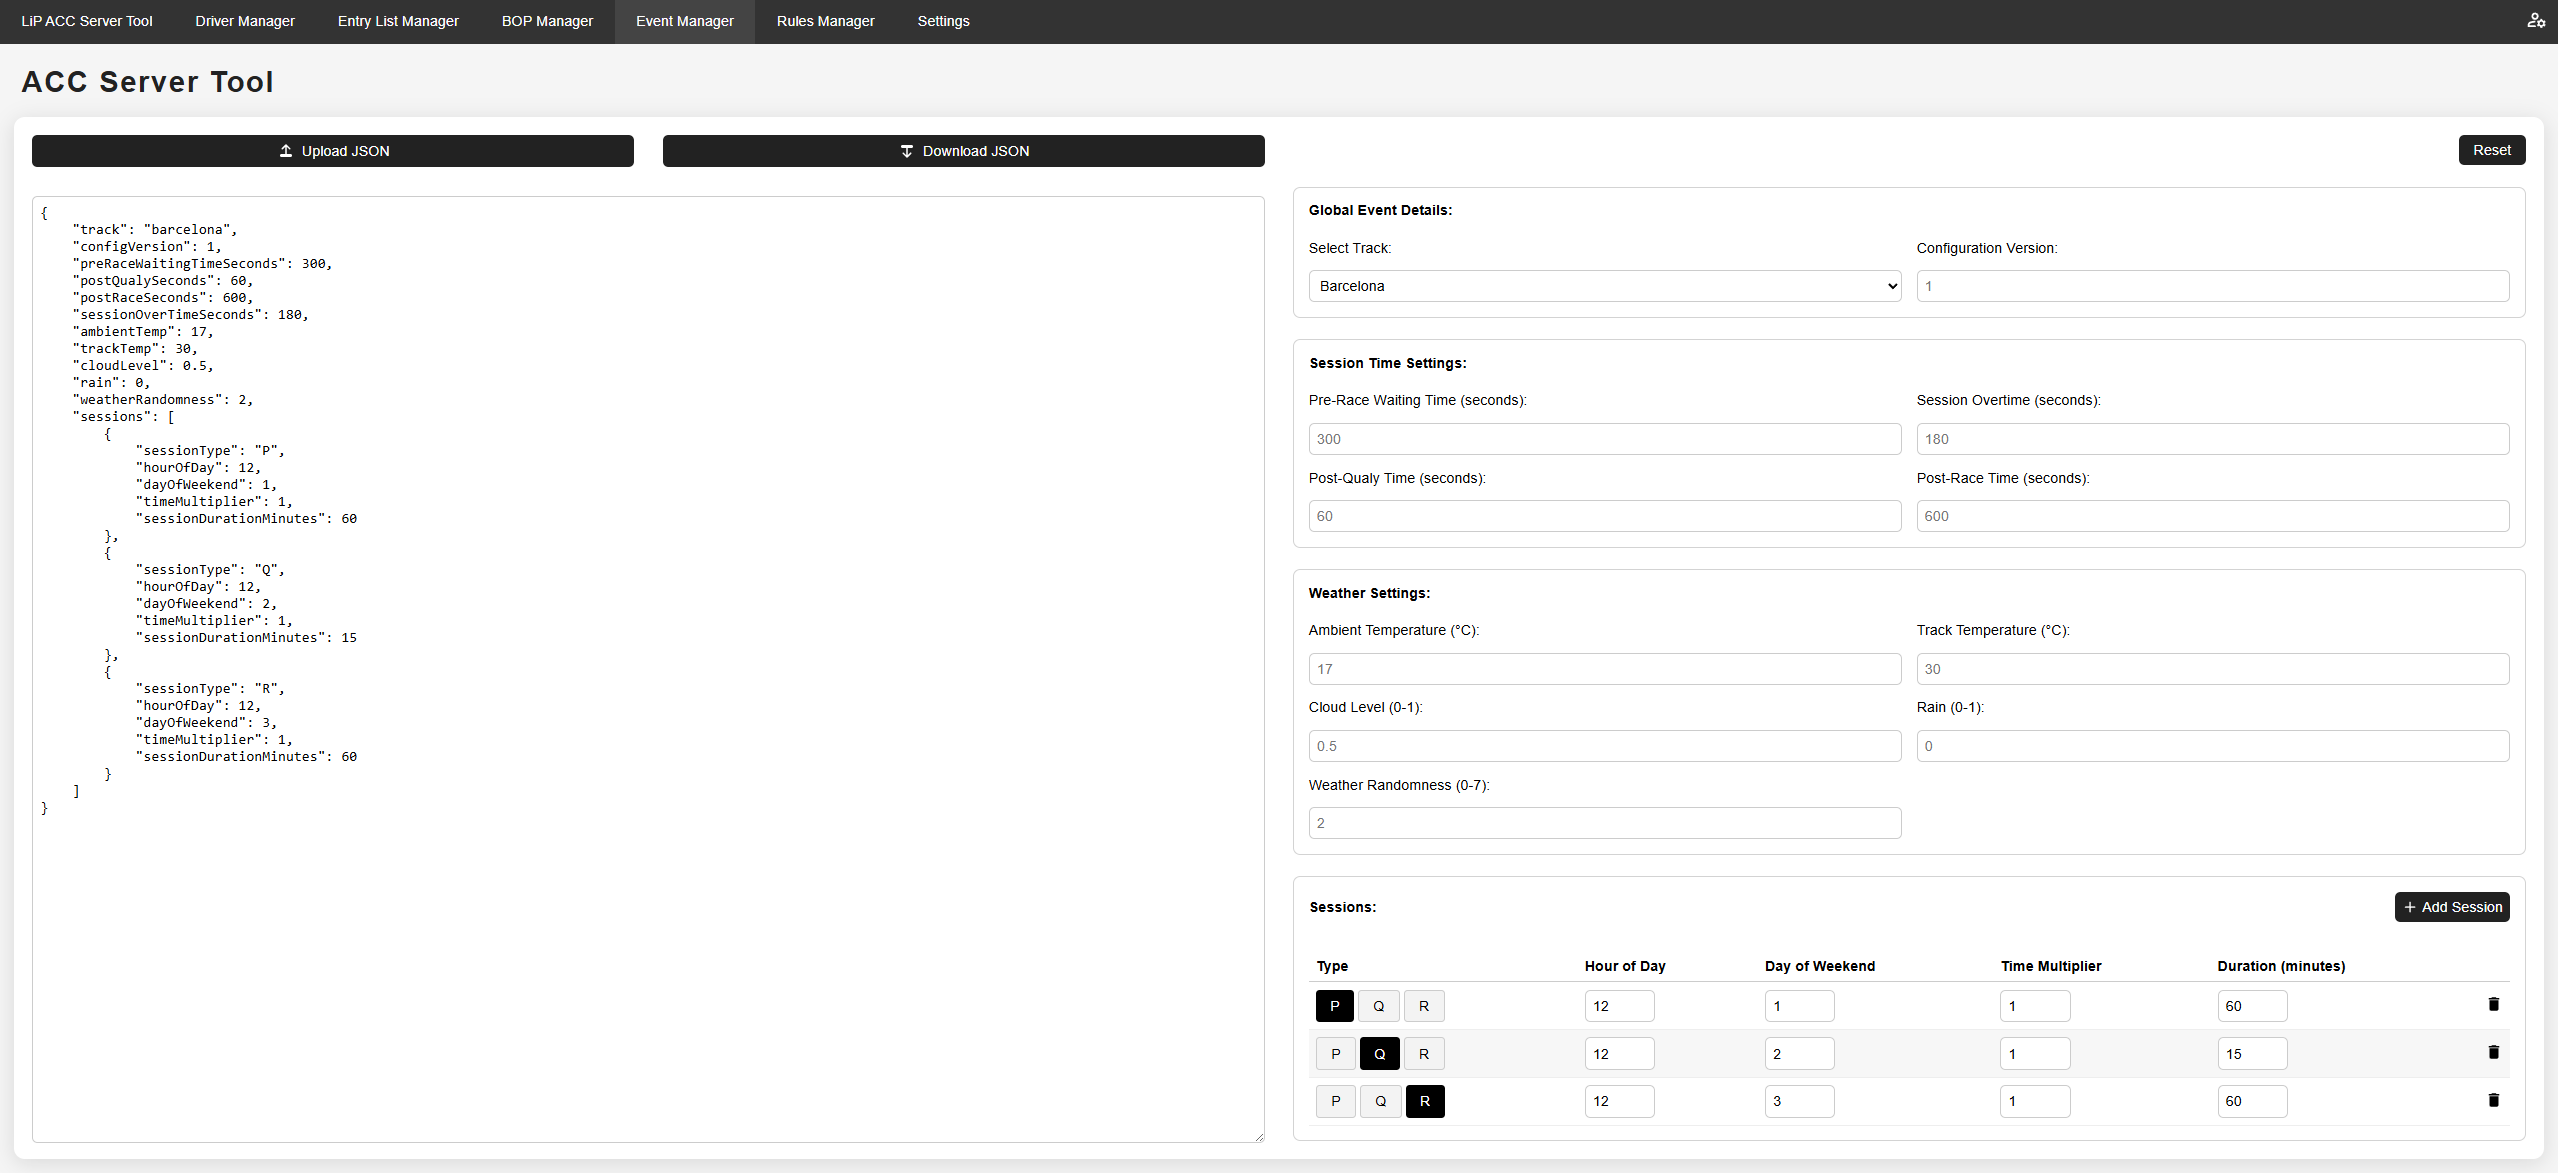This screenshot has width=2558, height=1173.
Task: Edit Time Multiplier for race session
Action: (2035, 1101)
